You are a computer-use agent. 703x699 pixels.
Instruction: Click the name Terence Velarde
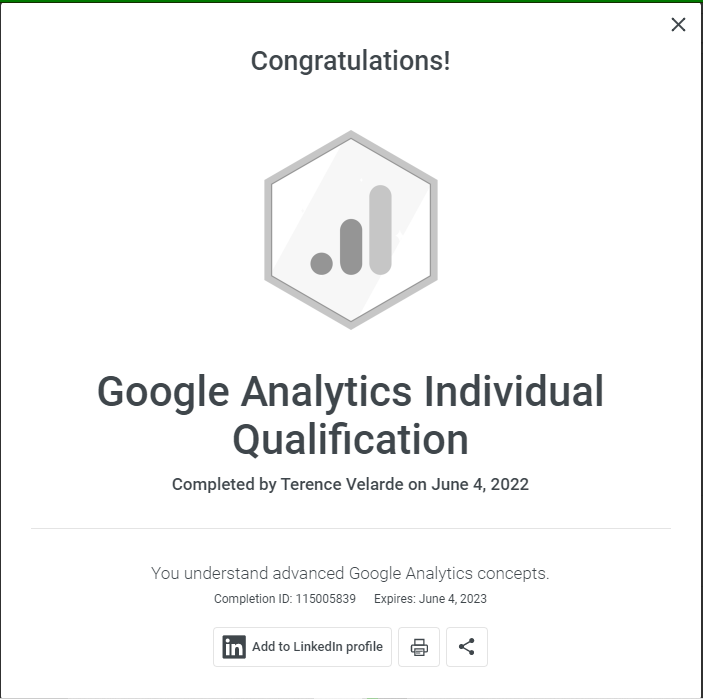(342, 484)
